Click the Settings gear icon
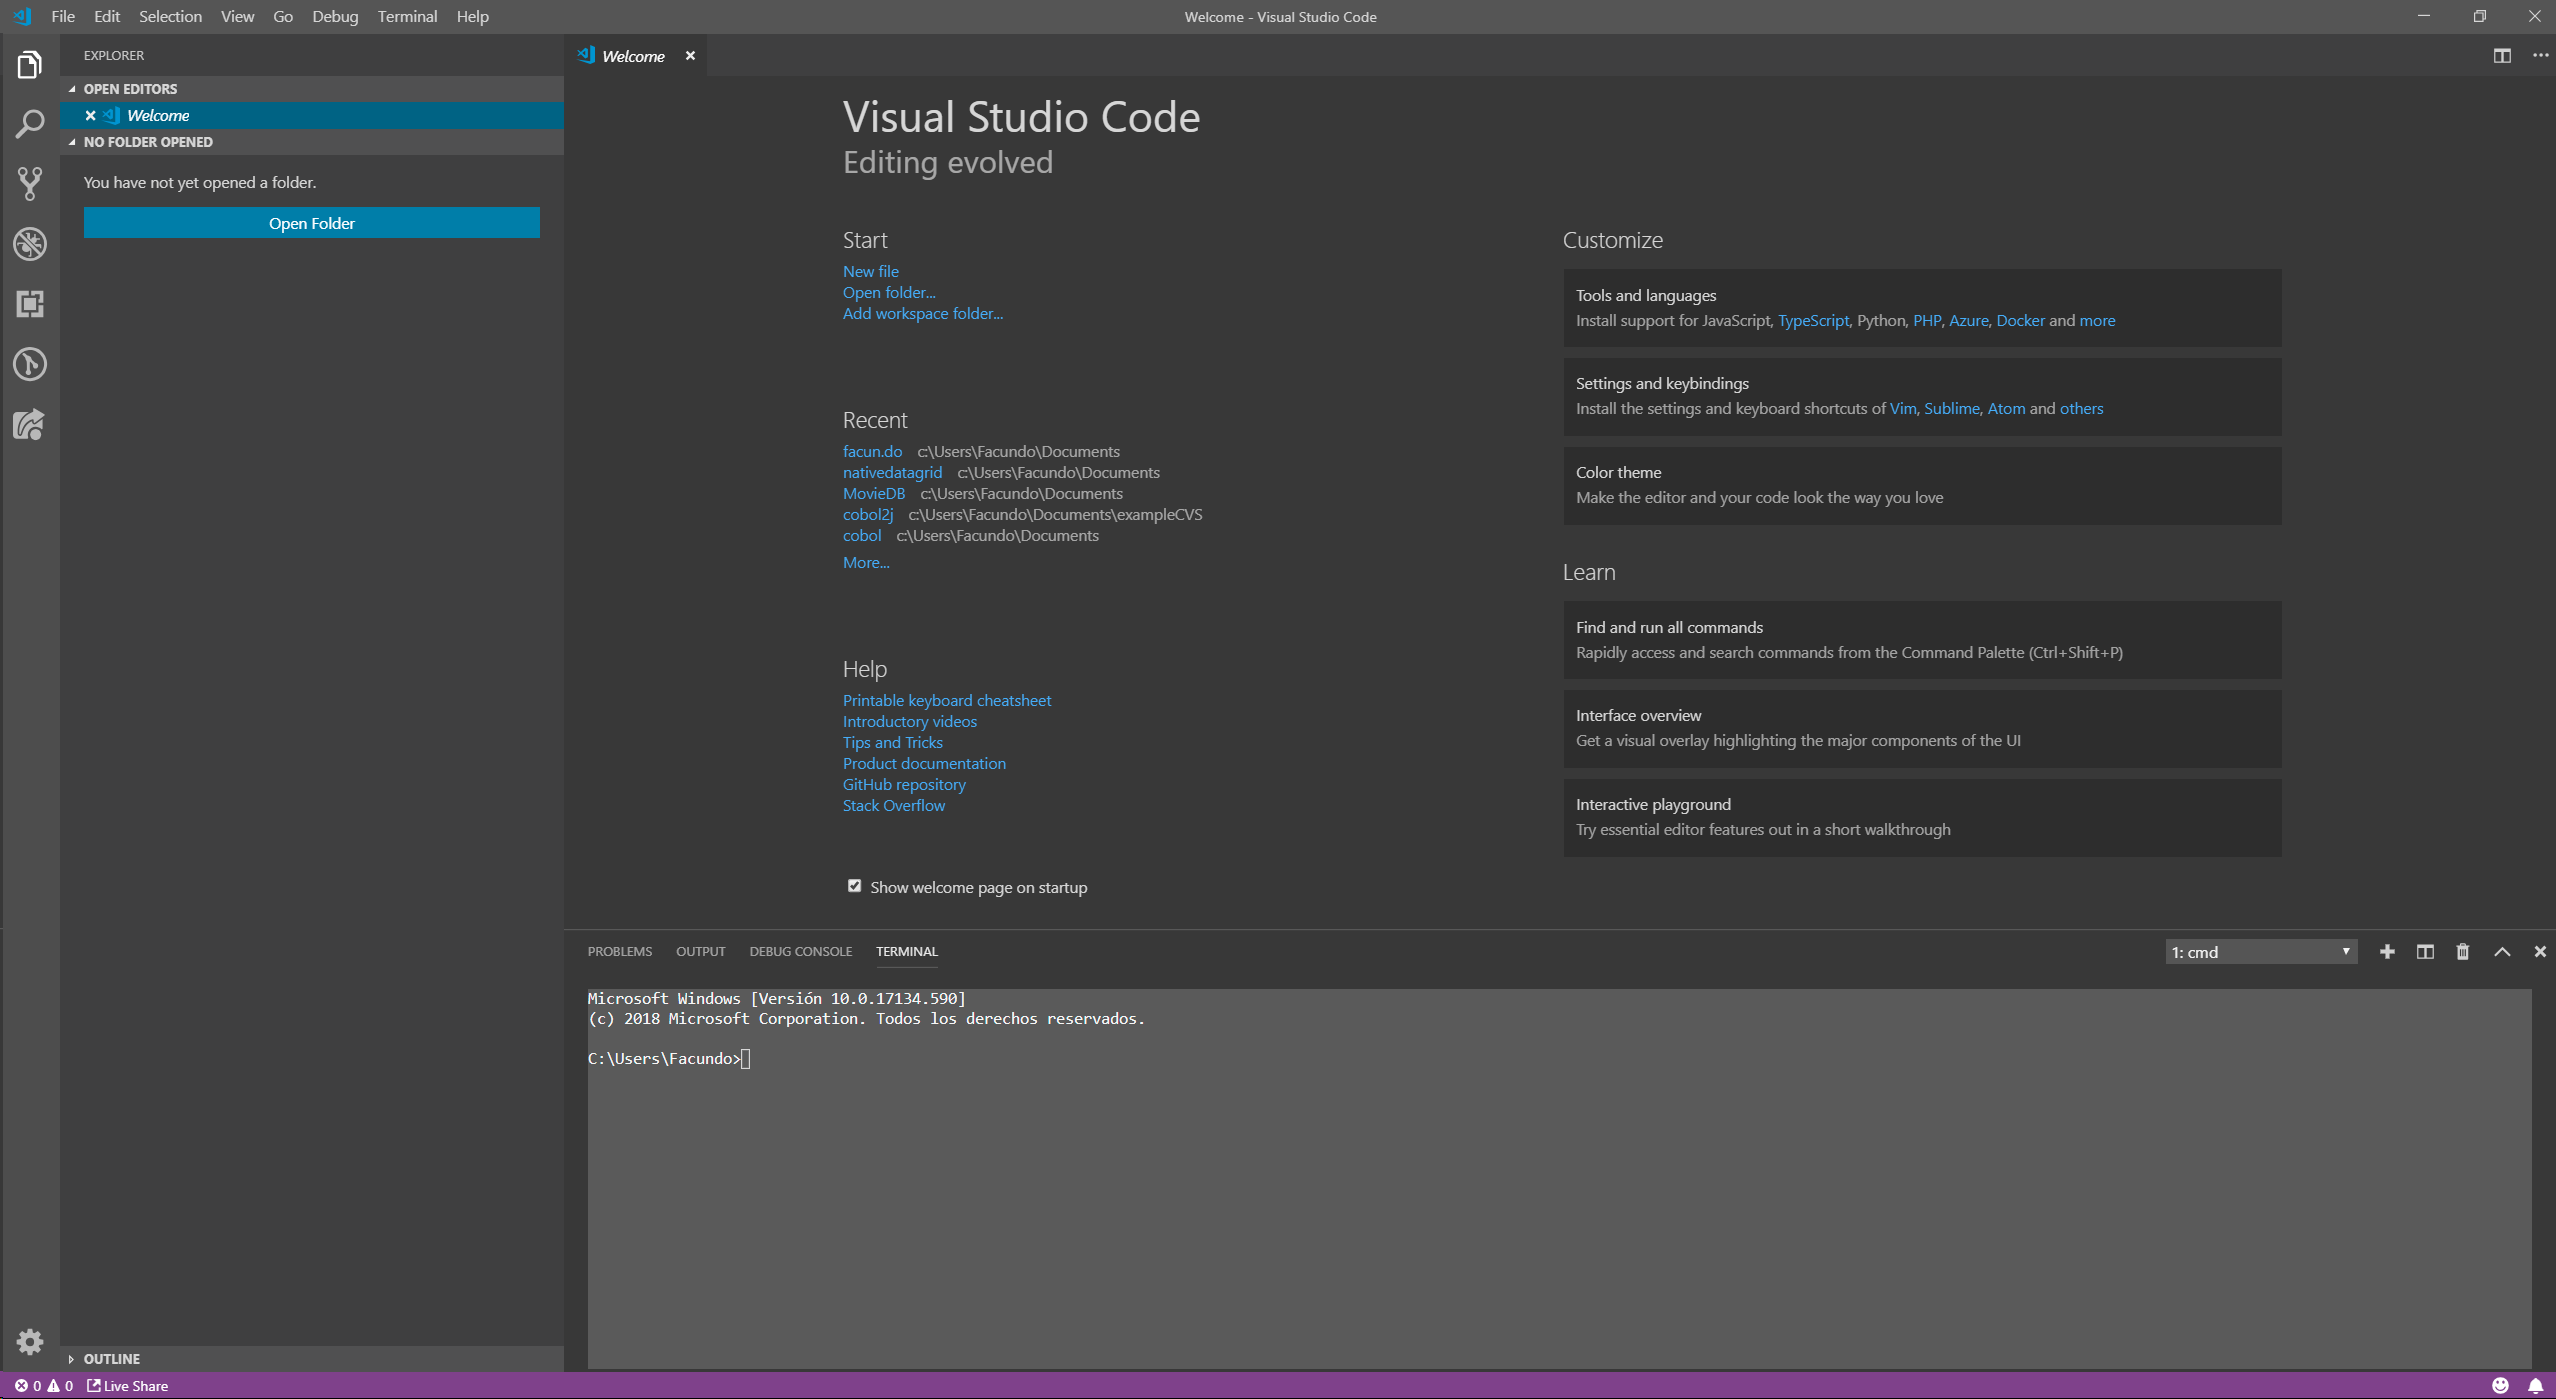The width and height of the screenshot is (2556, 1399). 29,1342
